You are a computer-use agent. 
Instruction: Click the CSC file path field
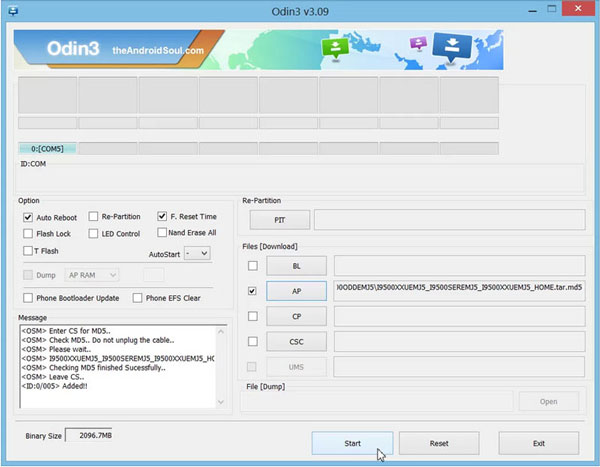pyautogui.click(x=459, y=341)
